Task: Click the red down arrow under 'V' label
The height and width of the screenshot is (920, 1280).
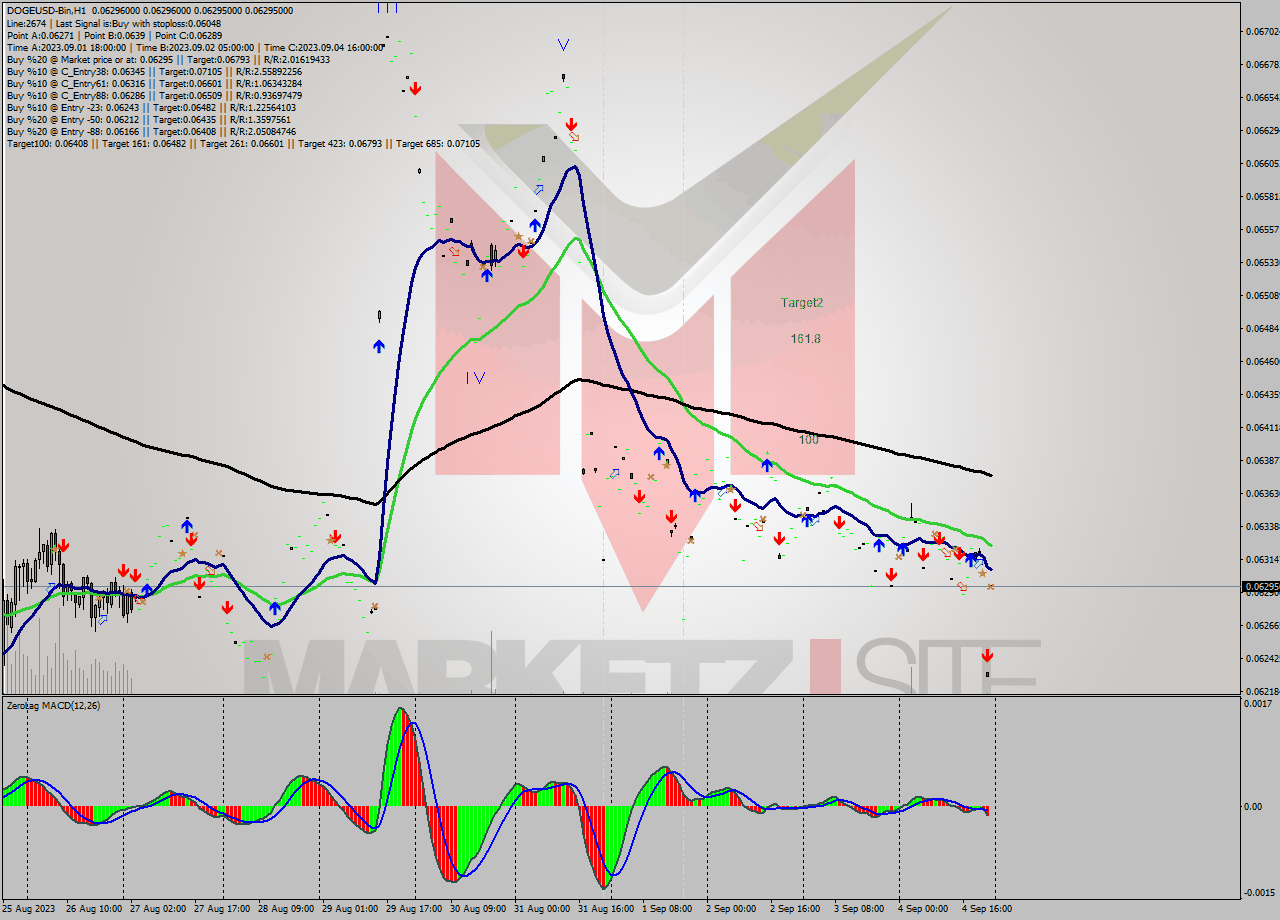Action: pos(571,125)
